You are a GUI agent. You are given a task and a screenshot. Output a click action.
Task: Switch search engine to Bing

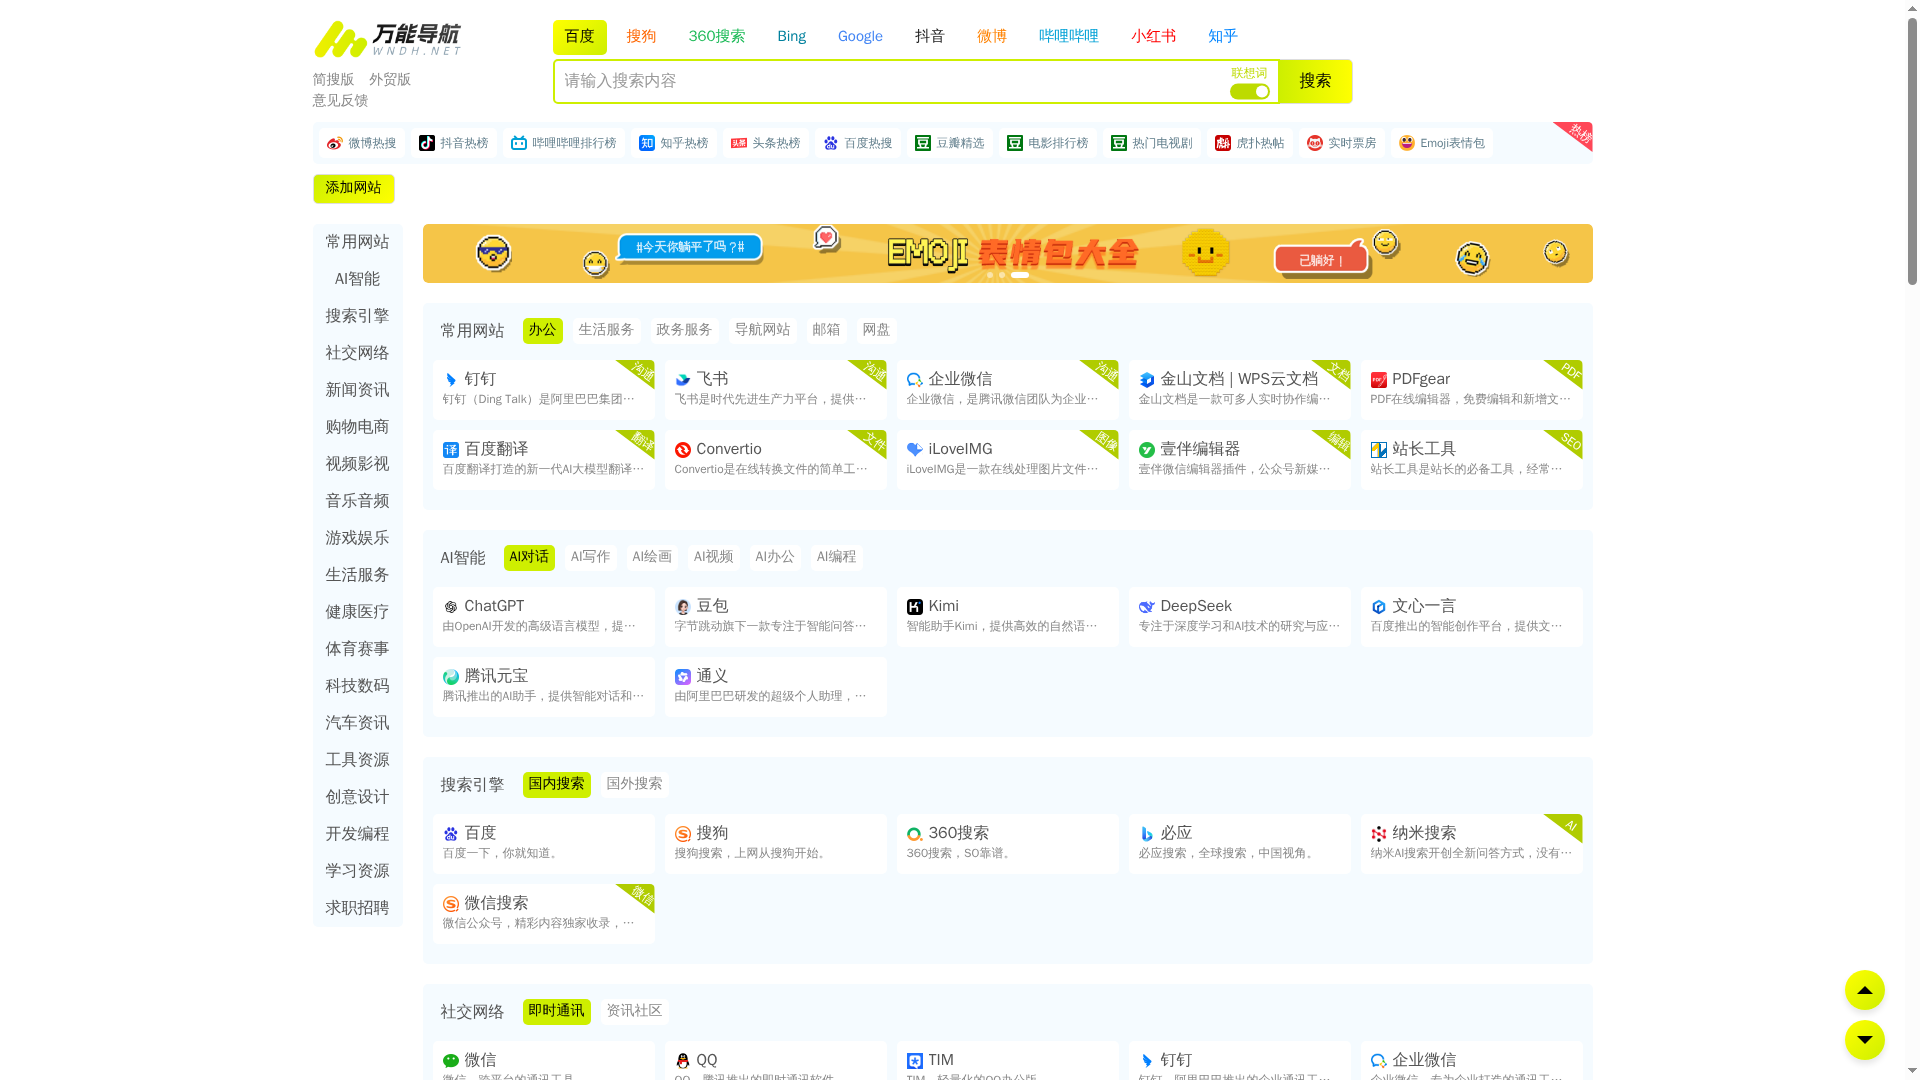pos(791,36)
